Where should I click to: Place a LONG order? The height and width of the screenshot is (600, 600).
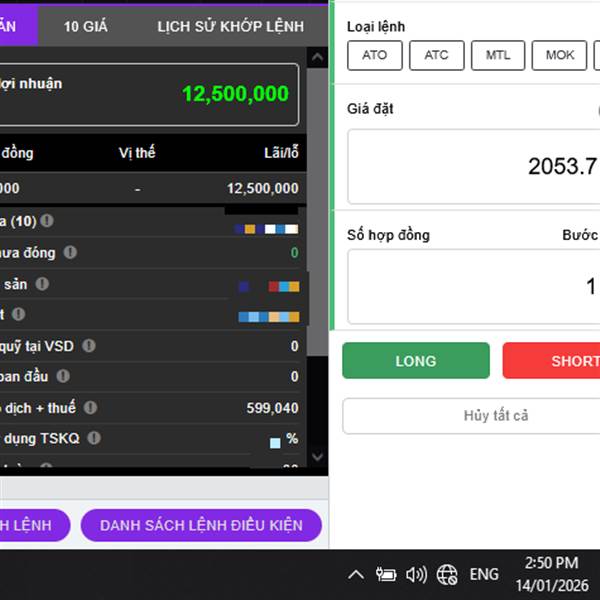tap(416, 360)
